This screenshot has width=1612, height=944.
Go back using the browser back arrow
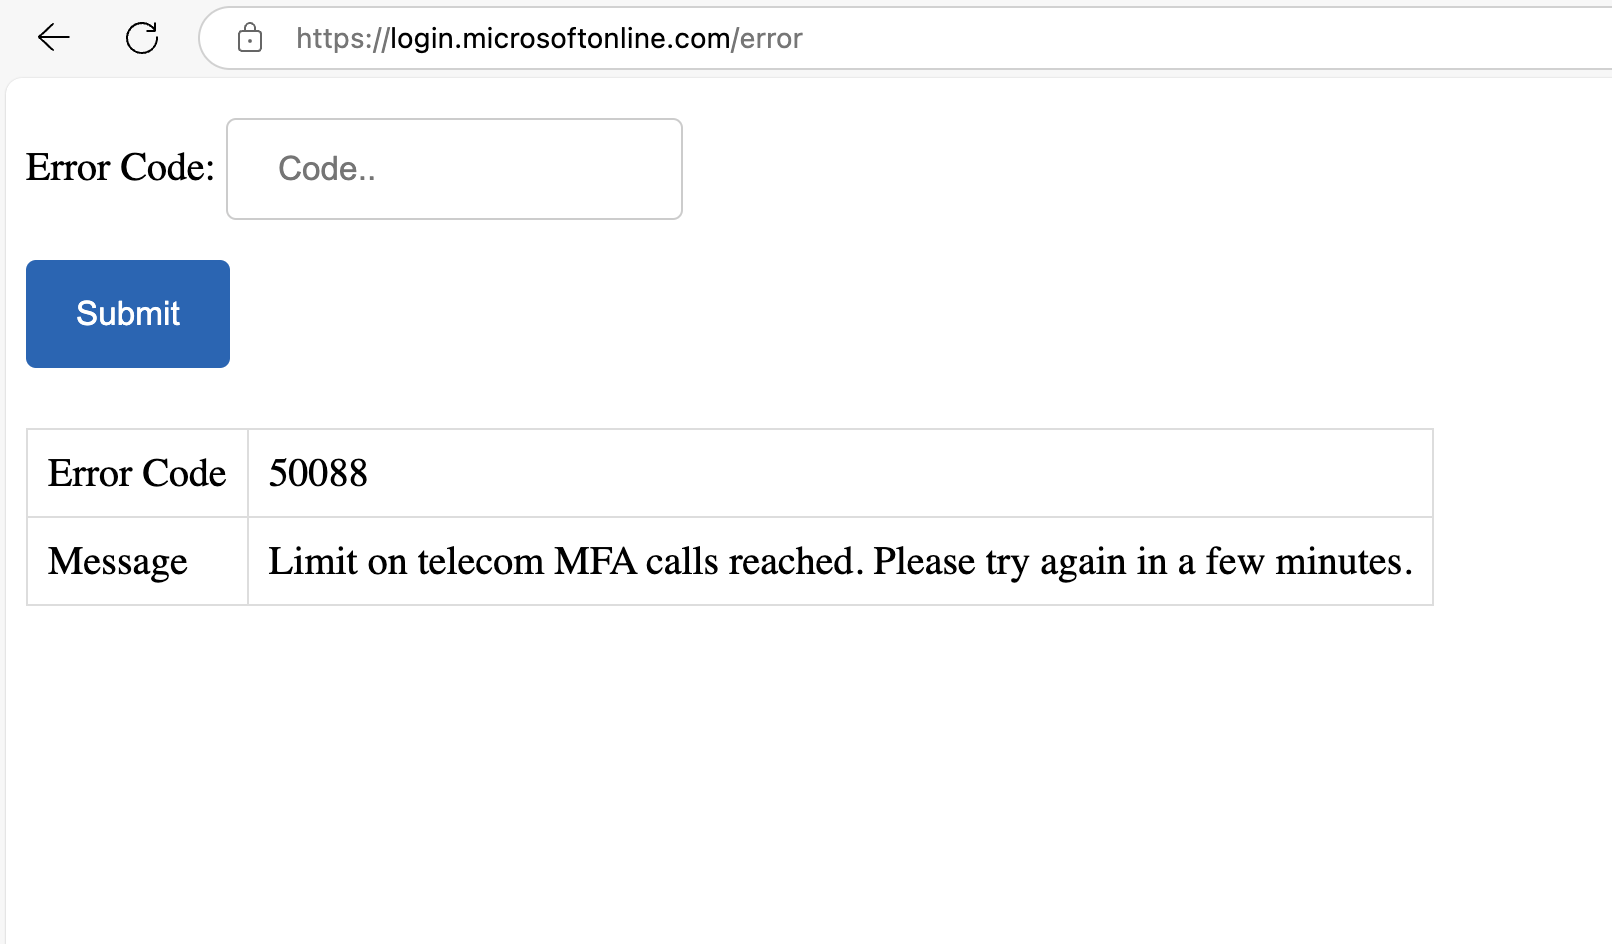[54, 38]
